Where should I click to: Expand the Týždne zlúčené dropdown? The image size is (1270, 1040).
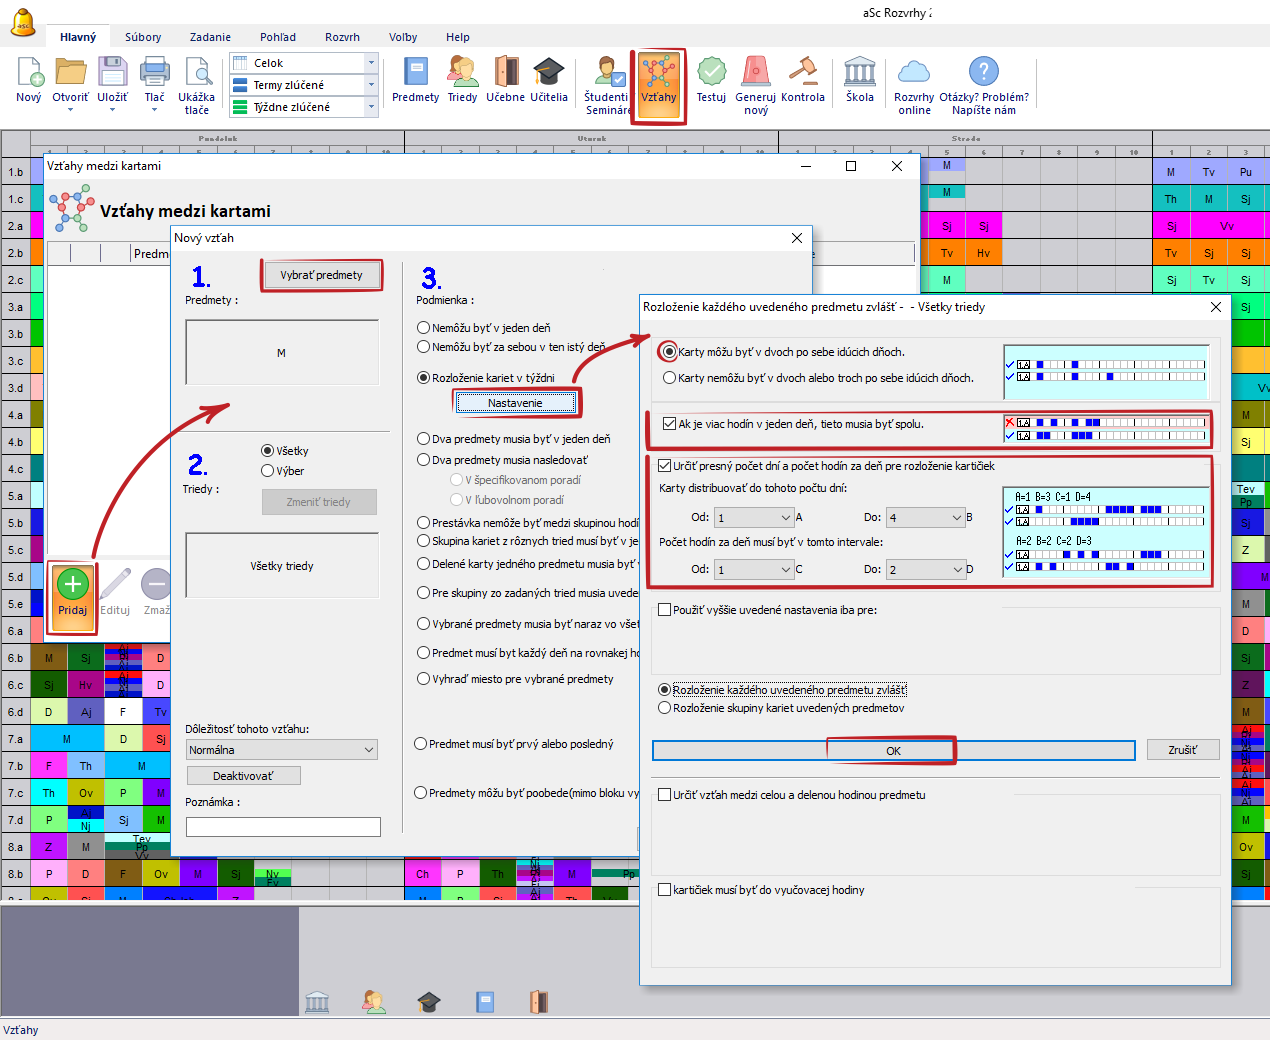371,107
